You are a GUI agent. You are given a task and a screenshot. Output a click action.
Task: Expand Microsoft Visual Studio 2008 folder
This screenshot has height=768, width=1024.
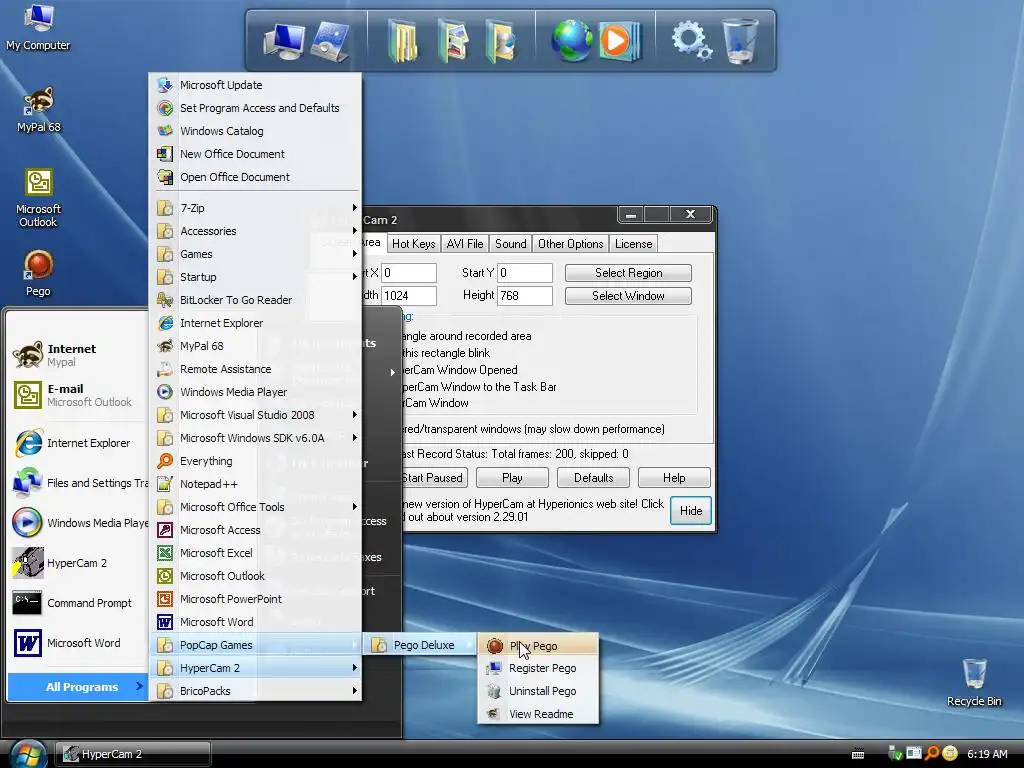point(256,415)
